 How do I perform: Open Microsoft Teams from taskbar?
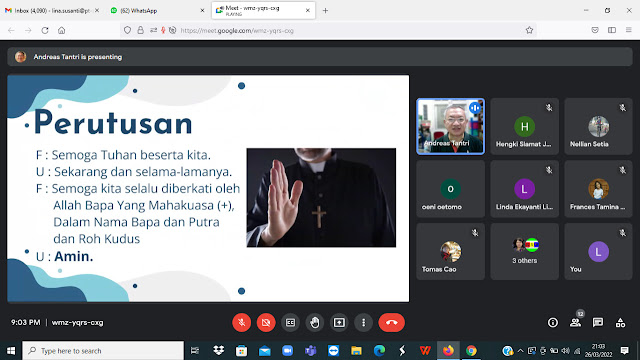310,351
